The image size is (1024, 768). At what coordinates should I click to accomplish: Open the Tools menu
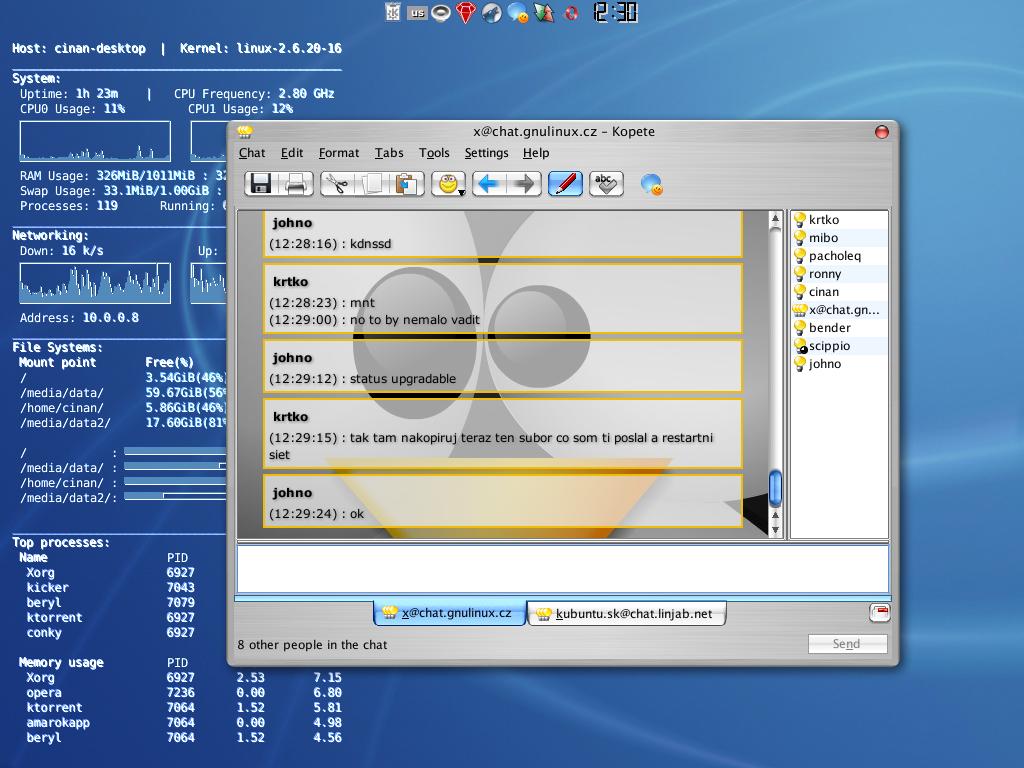click(434, 153)
